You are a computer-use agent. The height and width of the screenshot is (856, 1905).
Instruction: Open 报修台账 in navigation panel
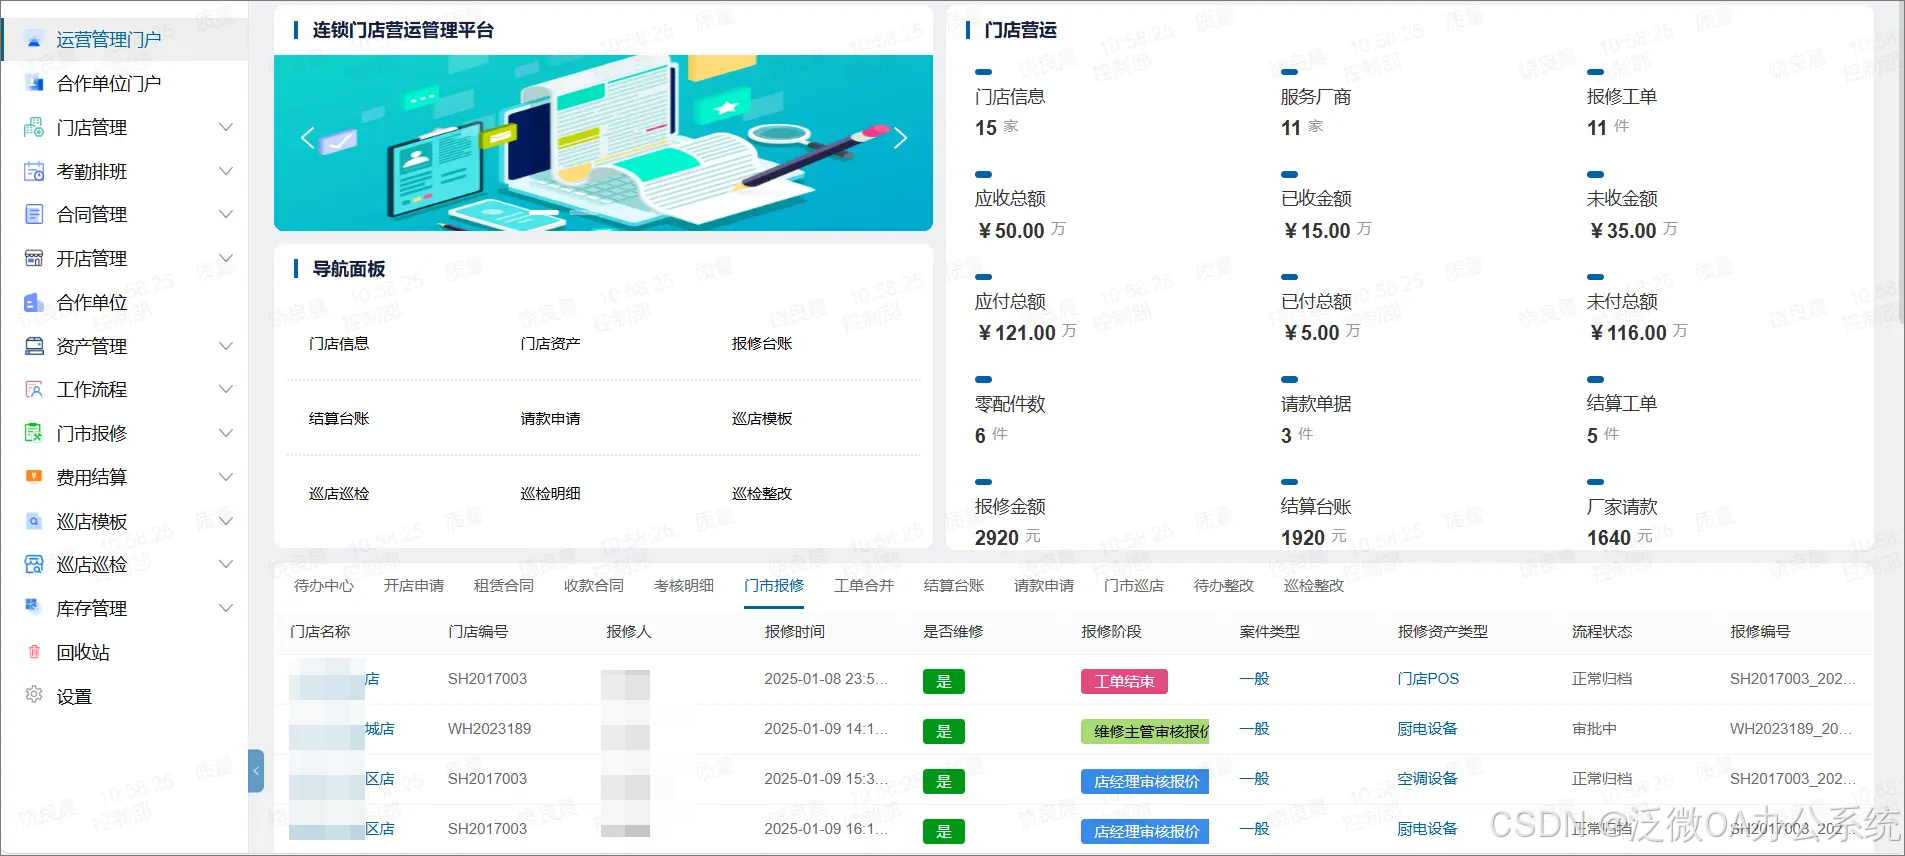(762, 344)
